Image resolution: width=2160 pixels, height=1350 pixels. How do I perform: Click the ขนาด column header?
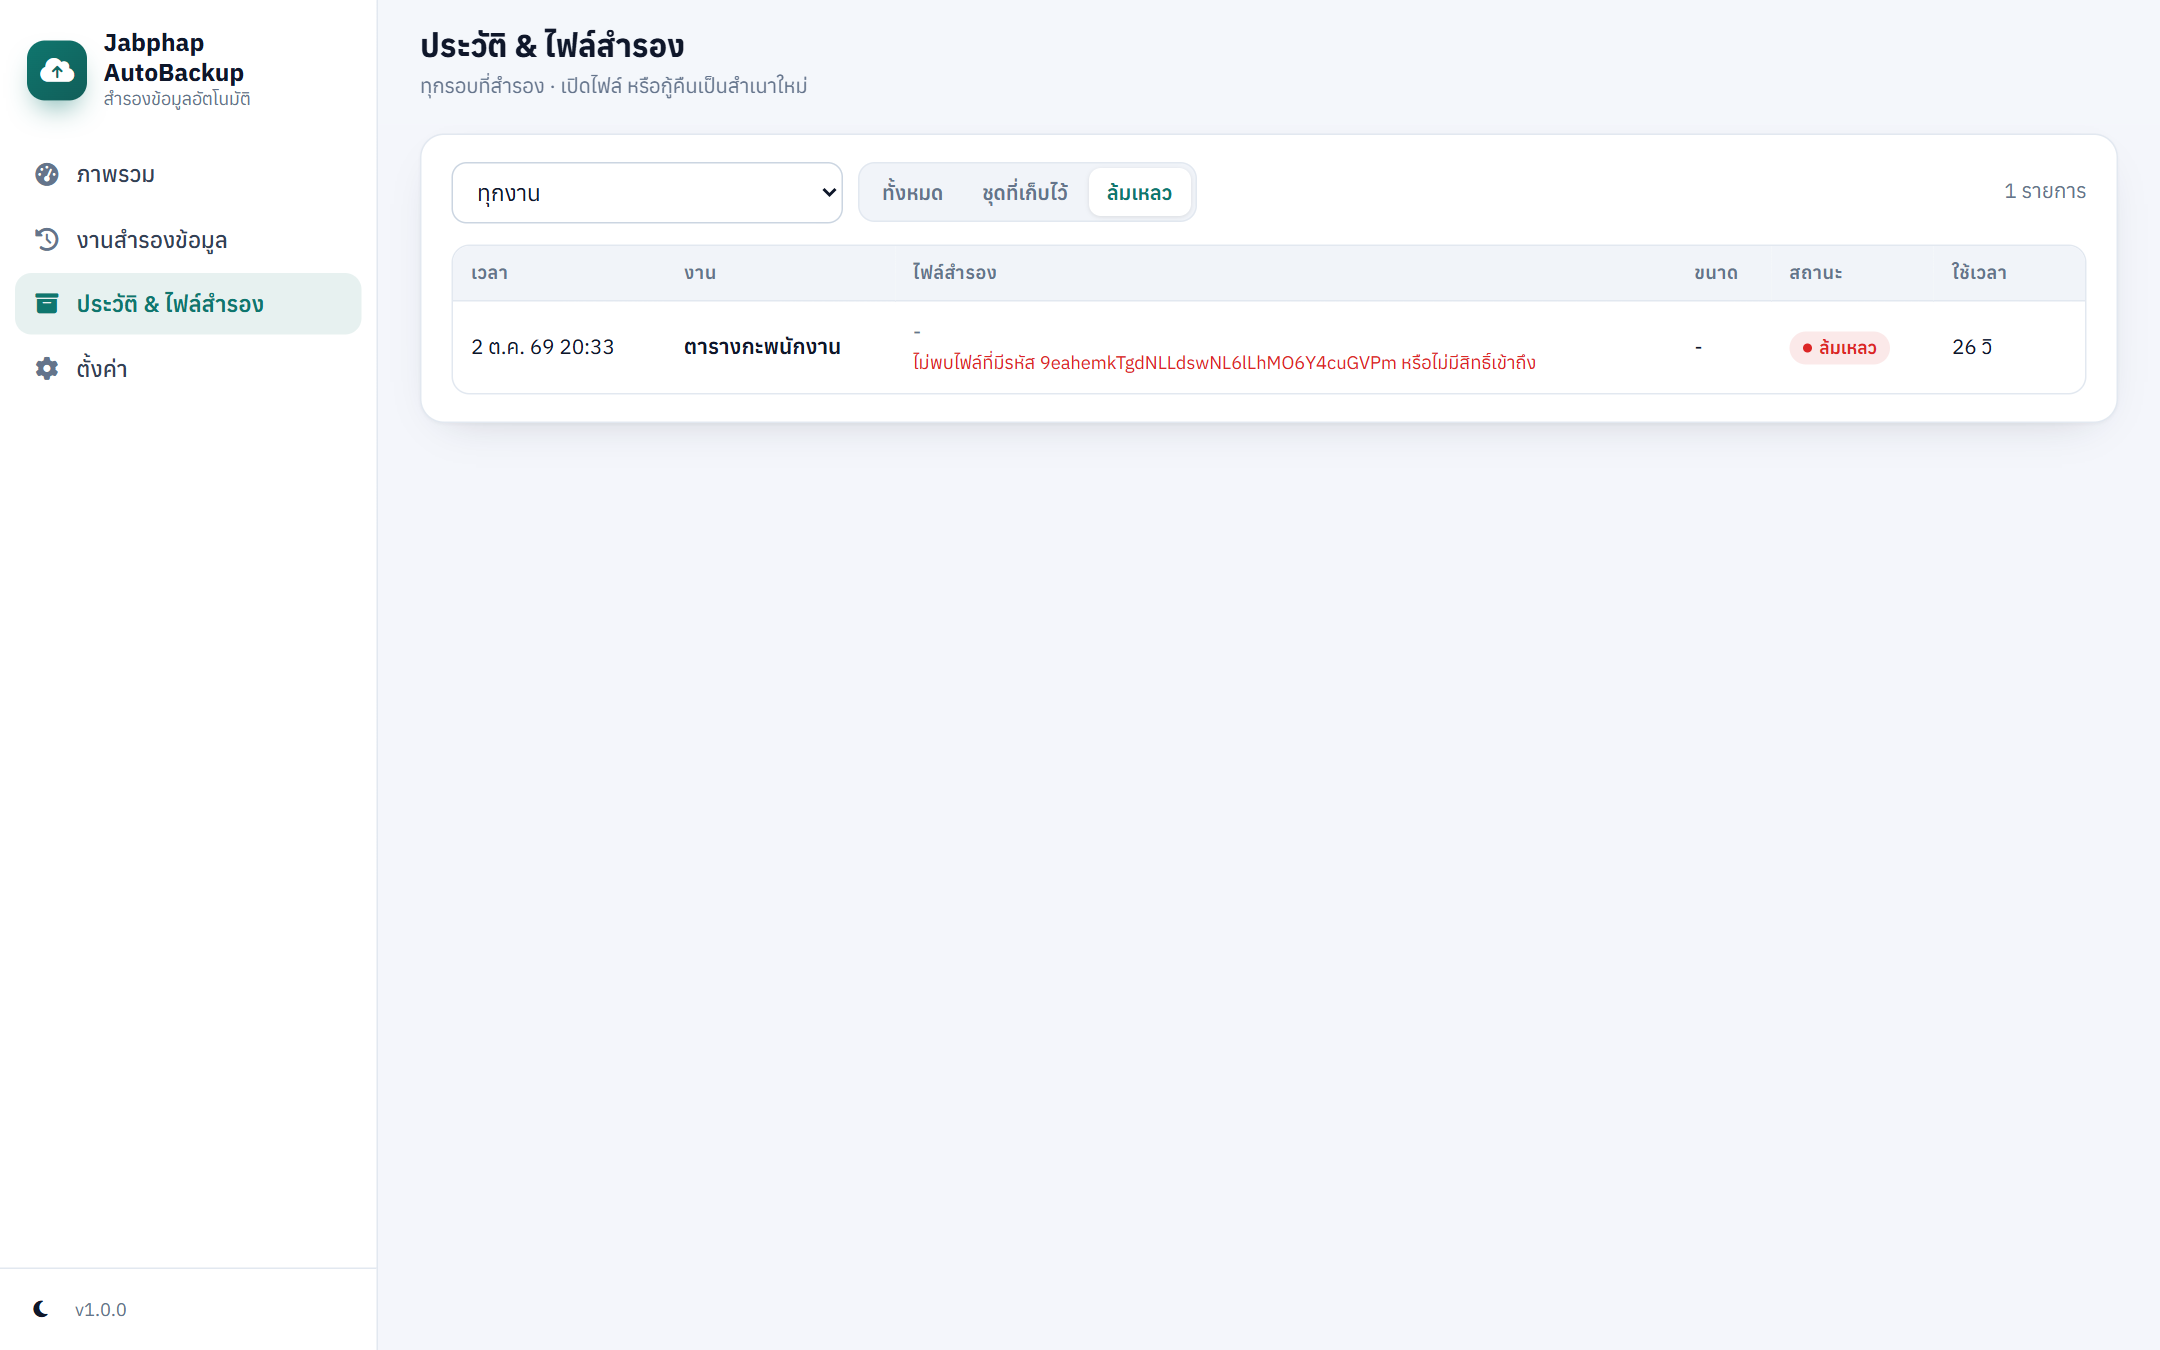click(1716, 273)
